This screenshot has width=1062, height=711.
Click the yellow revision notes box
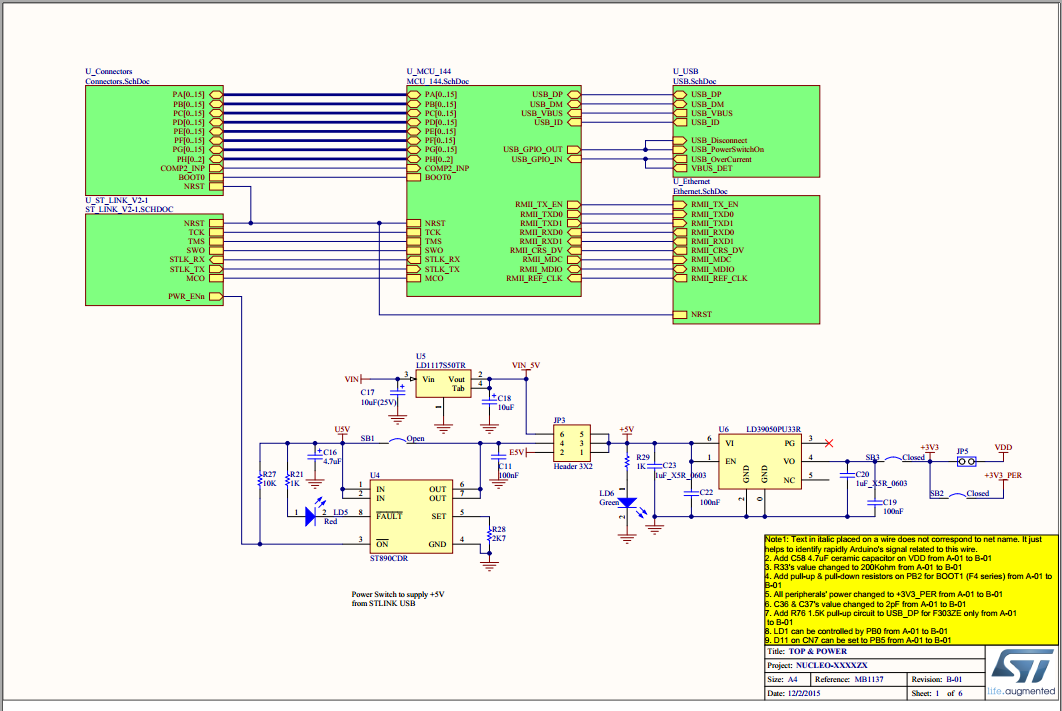coord(910,589)
